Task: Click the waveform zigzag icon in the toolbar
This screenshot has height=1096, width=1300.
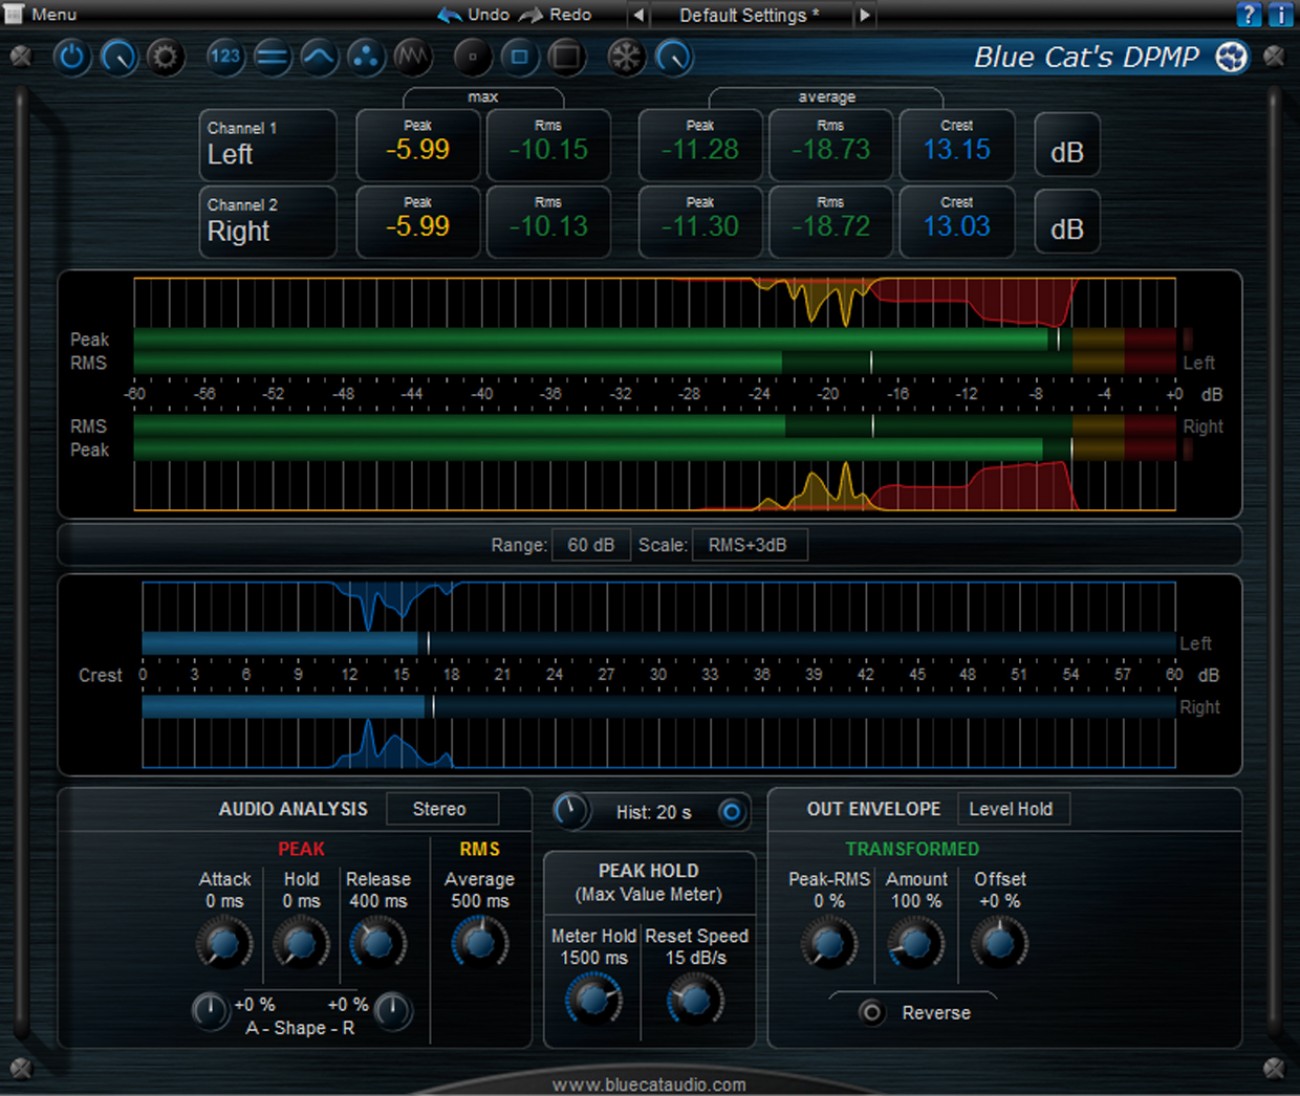Action: coord(412,57)
